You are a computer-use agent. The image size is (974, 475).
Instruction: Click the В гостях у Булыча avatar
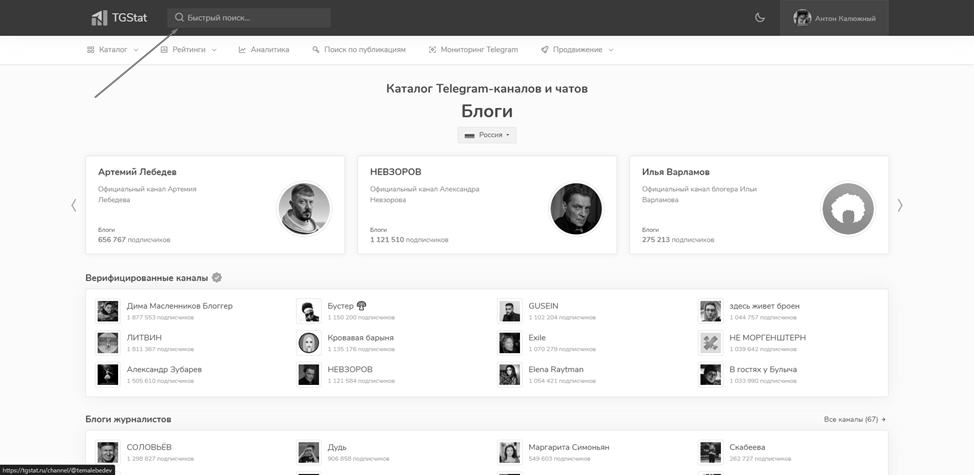(710, 374)
